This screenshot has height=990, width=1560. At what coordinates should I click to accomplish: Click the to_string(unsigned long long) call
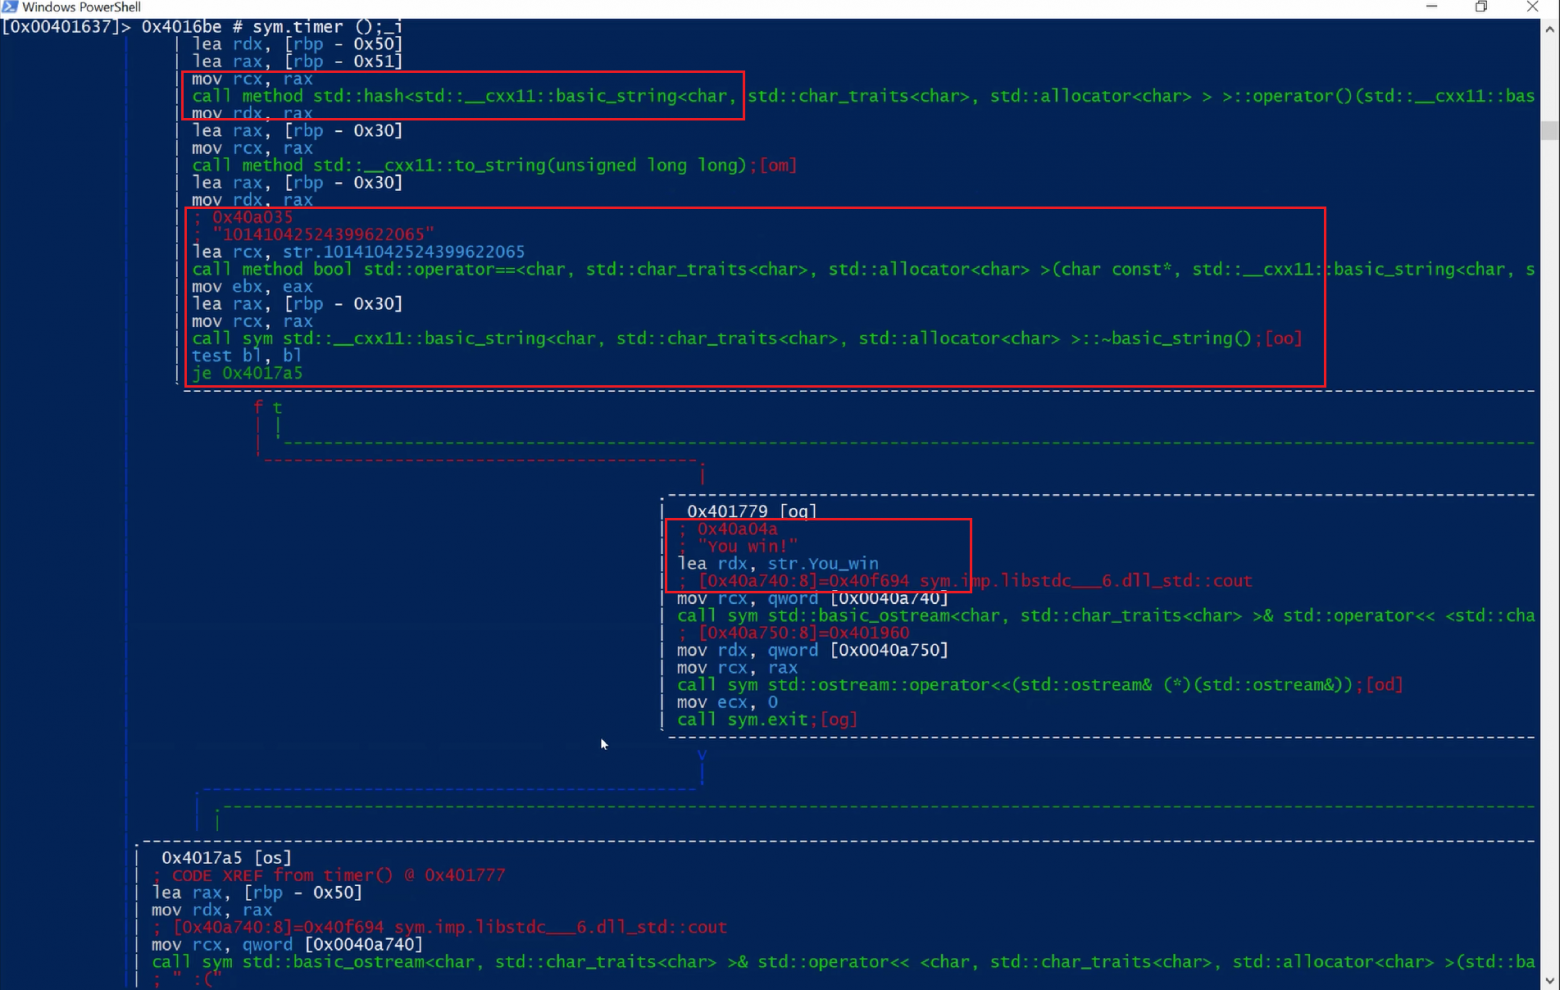(x=494, y=165)
